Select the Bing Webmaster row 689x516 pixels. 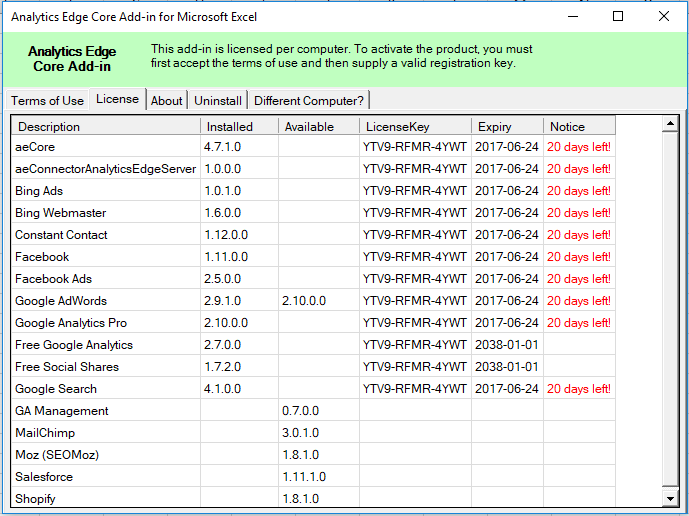point(313,213)
